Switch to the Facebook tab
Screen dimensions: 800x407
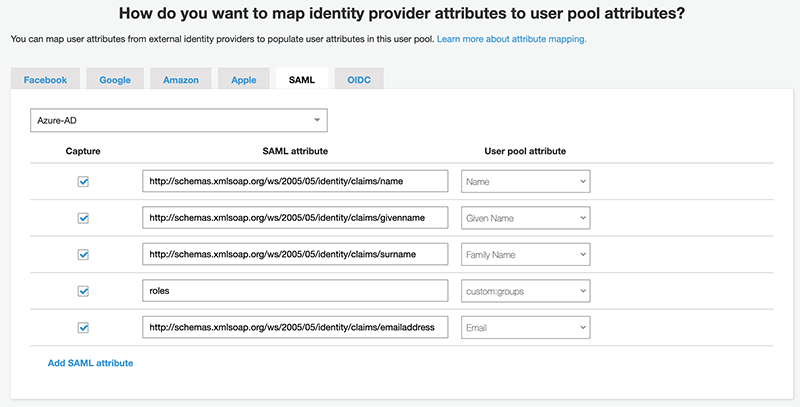(45, 80)
